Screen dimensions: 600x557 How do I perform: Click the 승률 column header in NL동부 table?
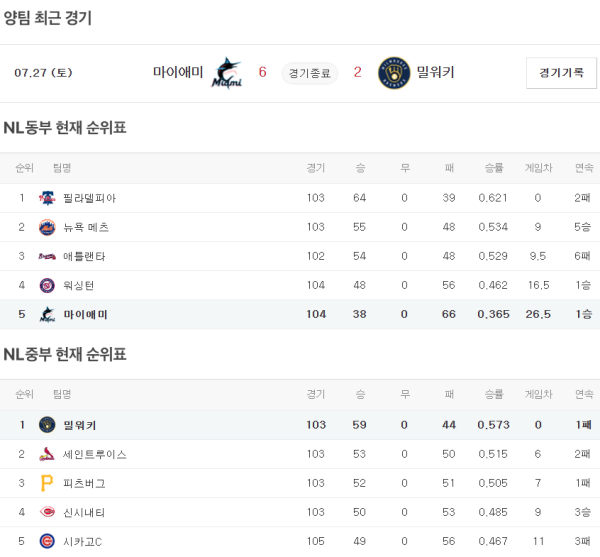493,168
